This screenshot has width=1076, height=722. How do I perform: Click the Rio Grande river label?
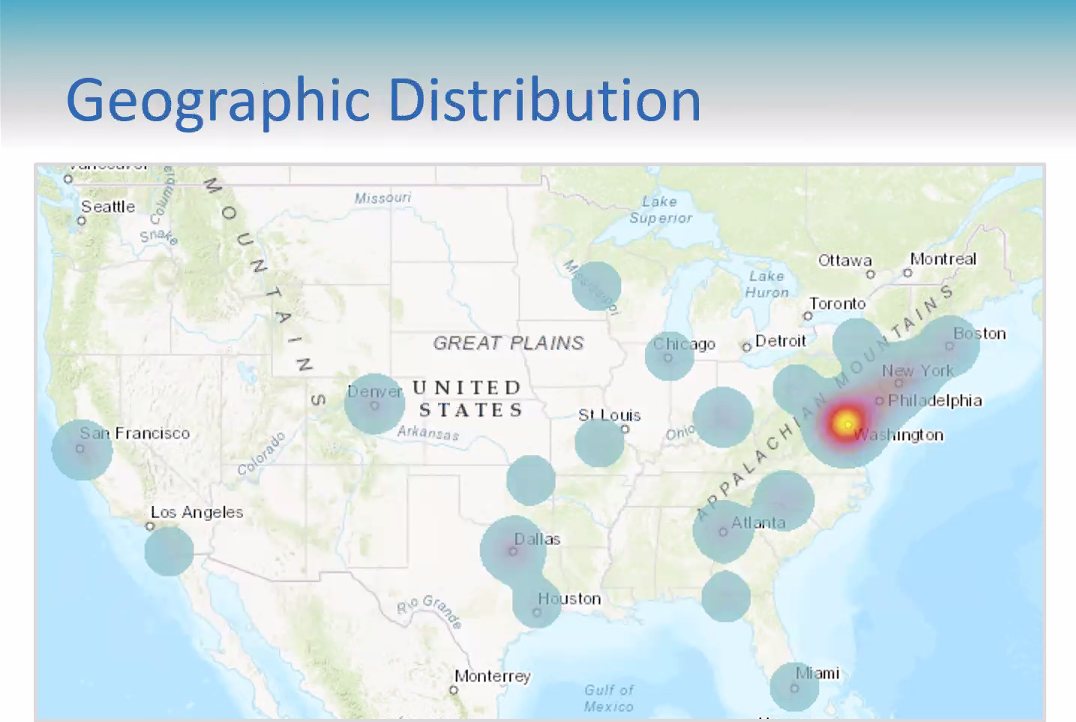tap(430, 610)
